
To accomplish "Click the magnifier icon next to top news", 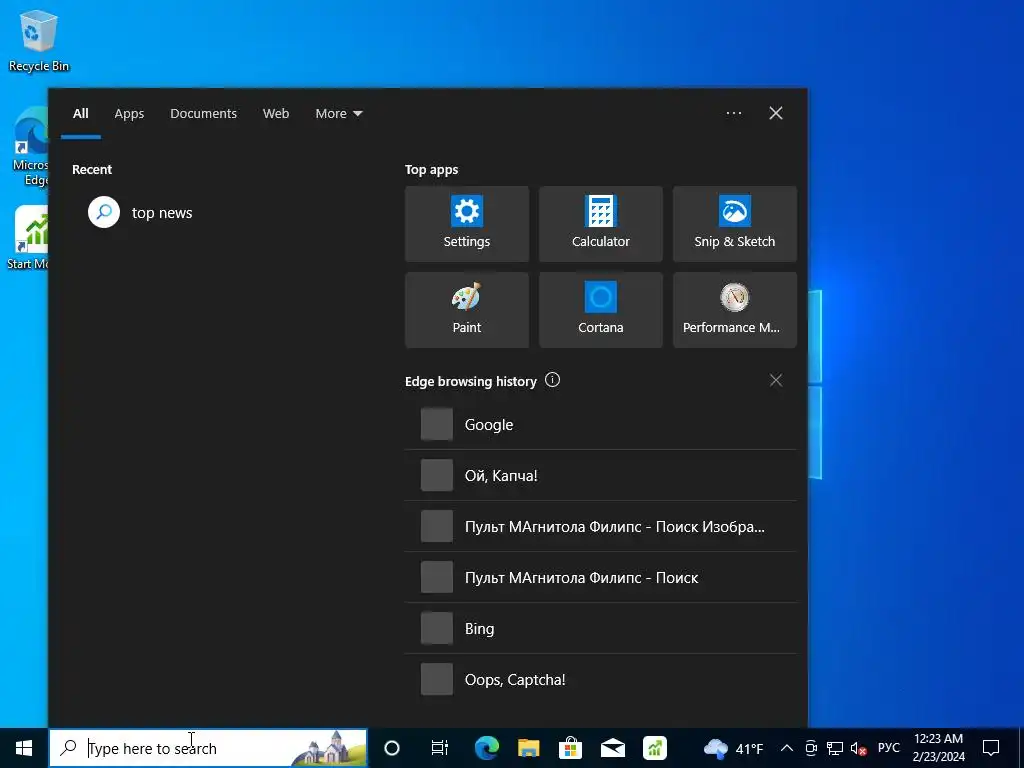I will click(104, 212).
